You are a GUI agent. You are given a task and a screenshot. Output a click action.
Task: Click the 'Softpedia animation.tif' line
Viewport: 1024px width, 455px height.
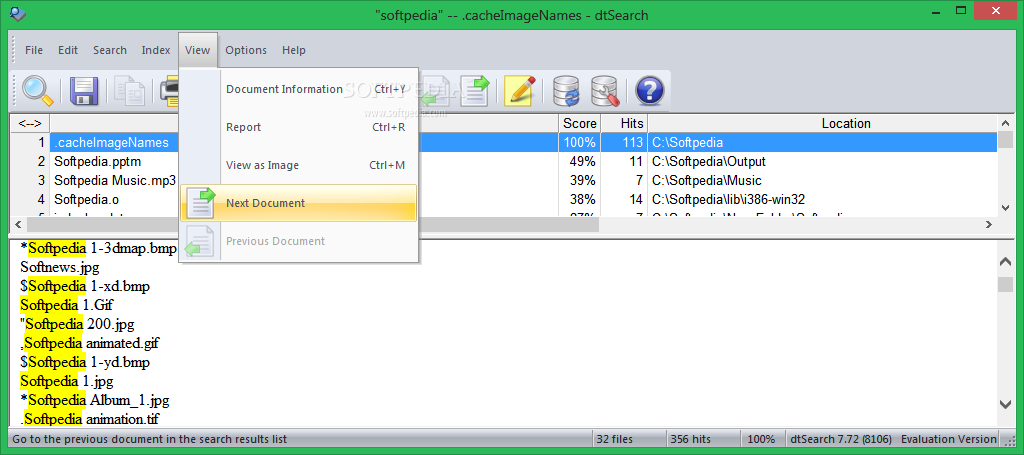(x=89, y=418)
